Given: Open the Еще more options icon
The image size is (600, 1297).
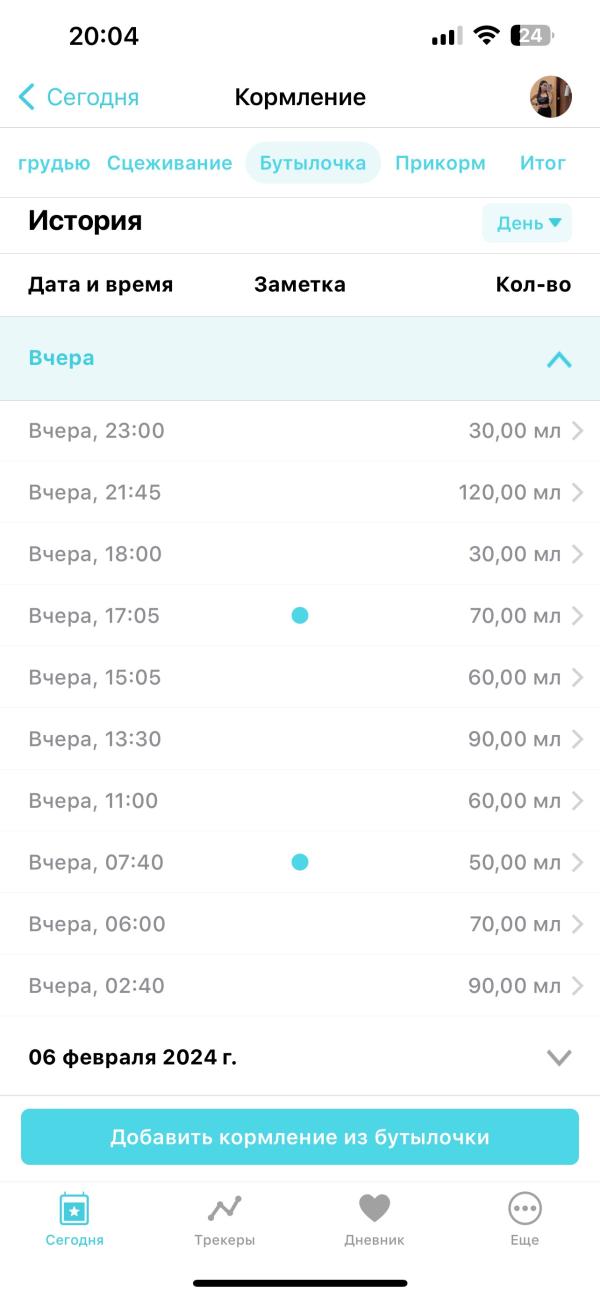Looking at the screenshot, I should pyautogui.click(x=524, y=1209).
